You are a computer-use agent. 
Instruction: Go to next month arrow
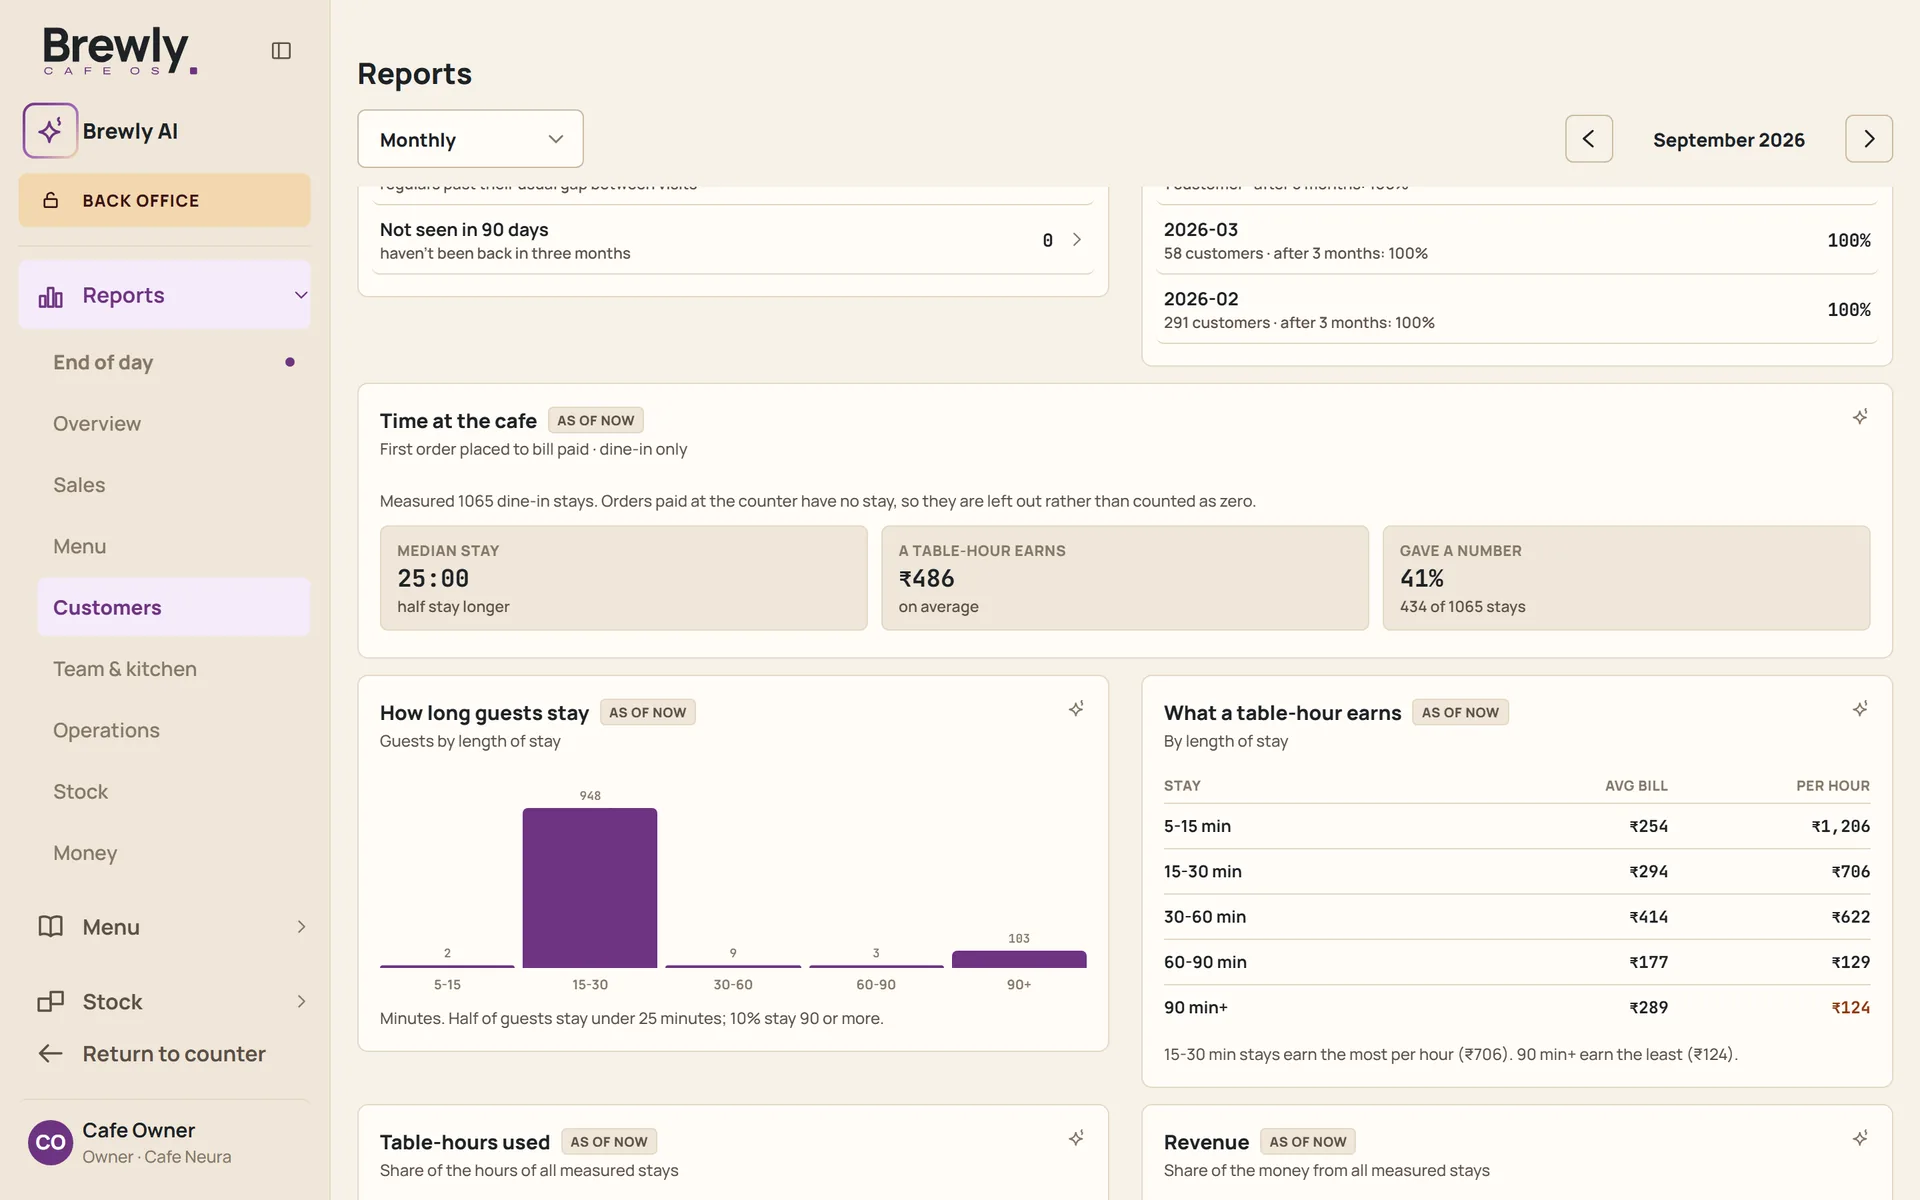(x=1869, y=139)
